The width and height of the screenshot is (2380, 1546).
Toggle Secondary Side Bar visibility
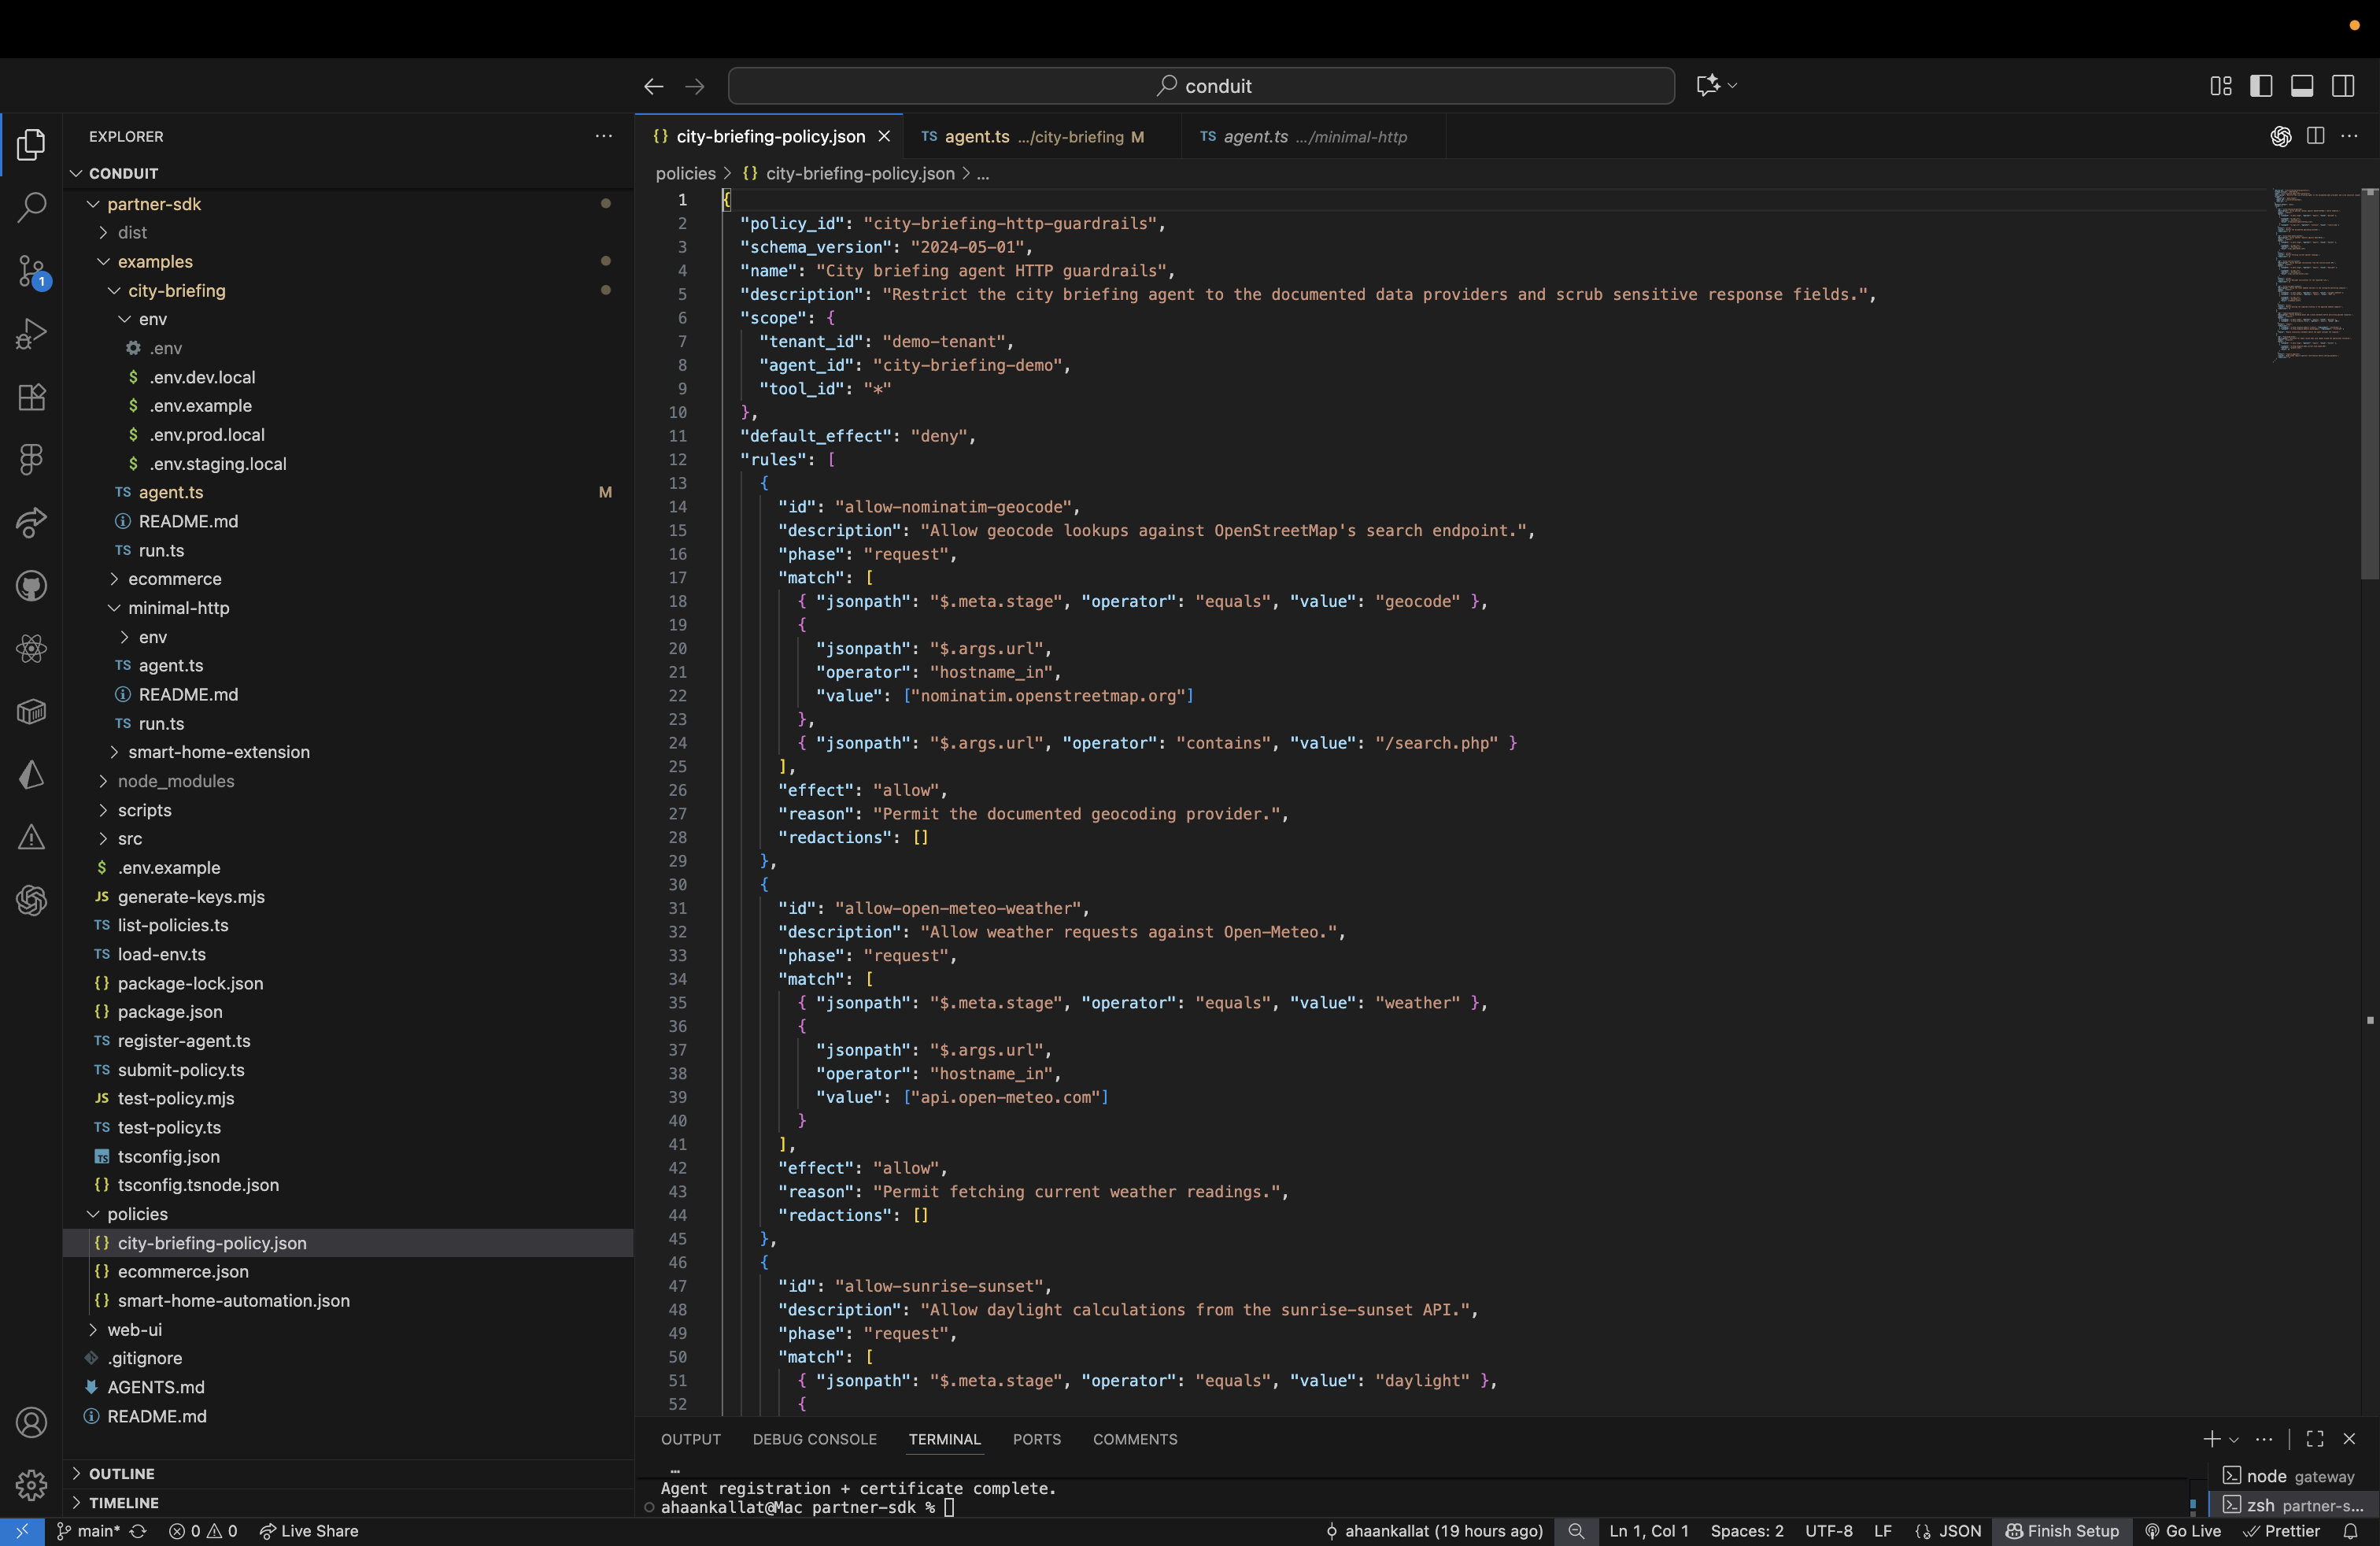2343,86
